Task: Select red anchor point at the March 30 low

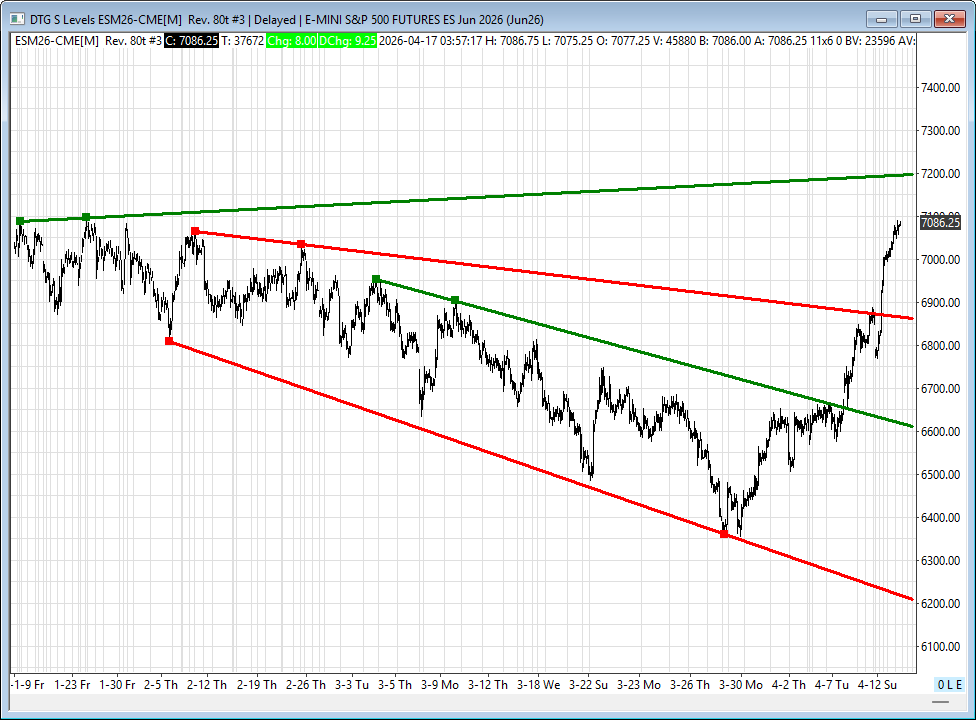Action: pos(724,535)
